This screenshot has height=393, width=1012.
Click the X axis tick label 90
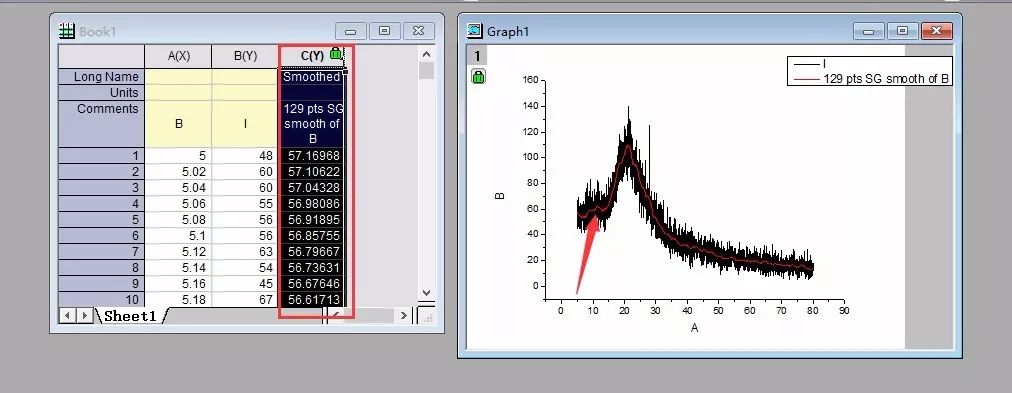[x=843, y=311]
